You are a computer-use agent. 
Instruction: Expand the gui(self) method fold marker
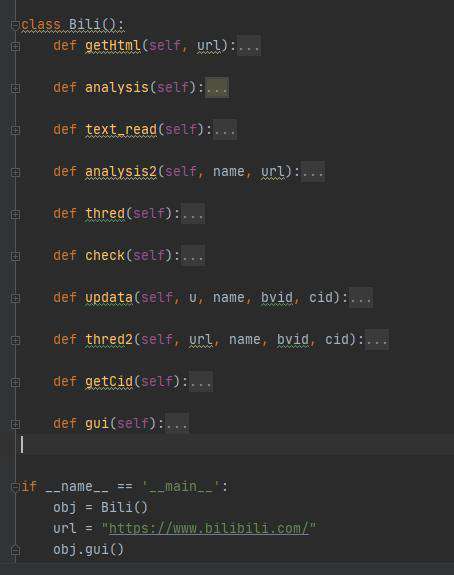click(15, 424)
